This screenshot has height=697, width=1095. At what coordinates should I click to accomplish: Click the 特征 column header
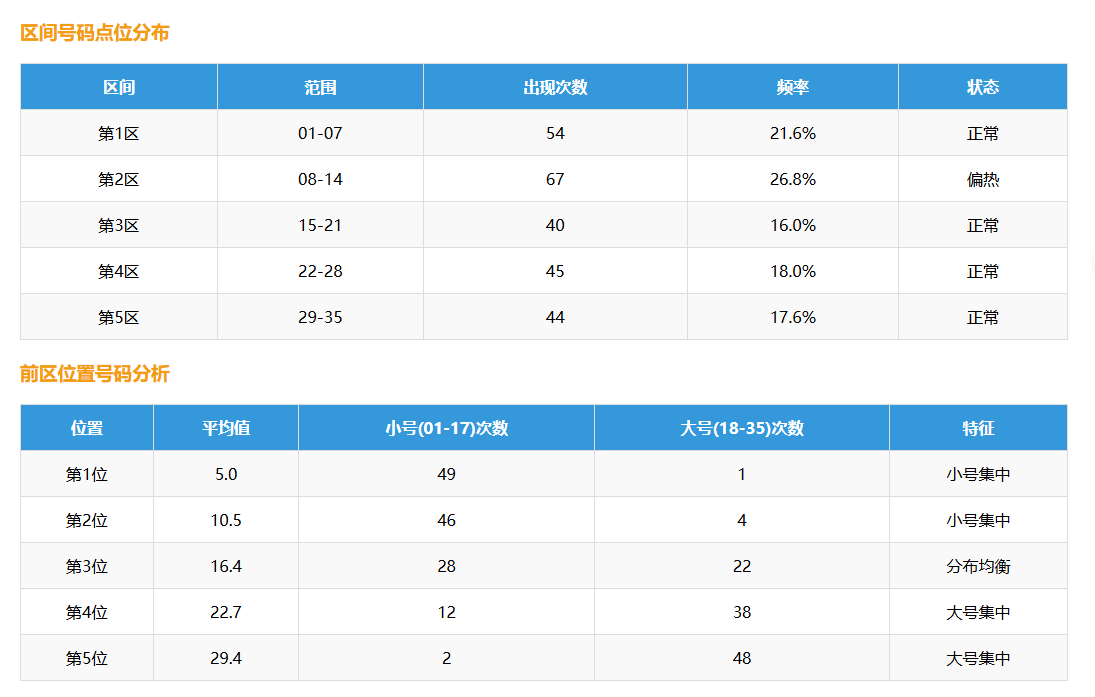click(x=978, y=428)
